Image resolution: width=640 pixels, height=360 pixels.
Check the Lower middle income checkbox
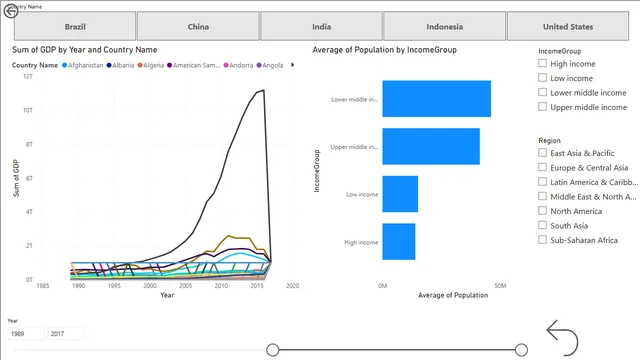click(542, 92)
